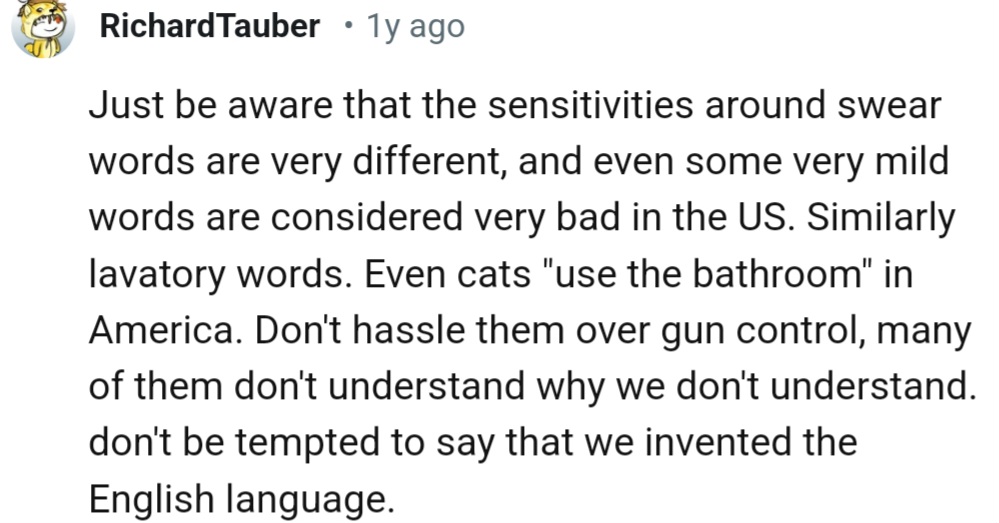The image size is (999, 523).
Task: Open the RichardTauber username link
Action: (209, 26)
